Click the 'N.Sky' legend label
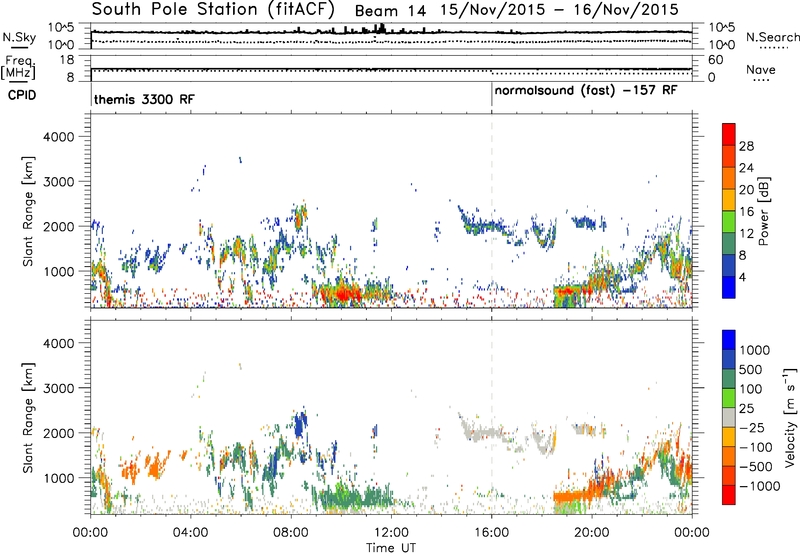 click(x=19, y=37)
